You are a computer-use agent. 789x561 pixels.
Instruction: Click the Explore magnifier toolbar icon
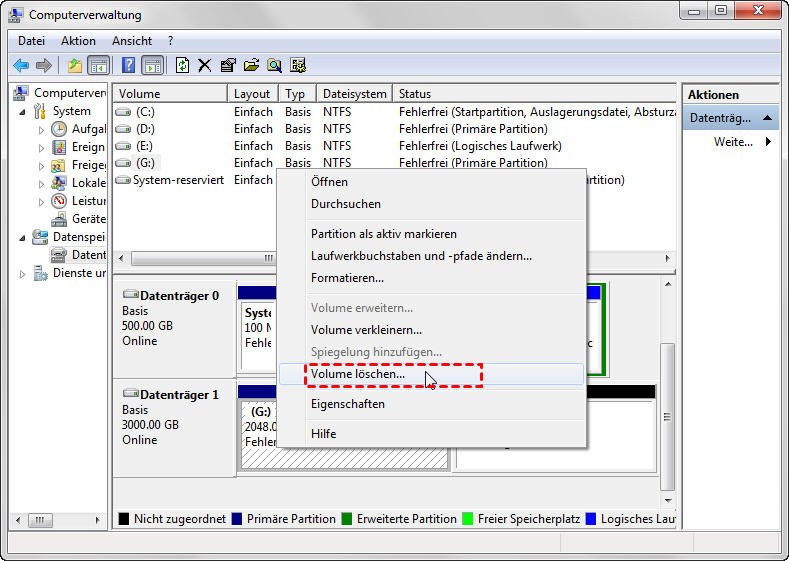tap(274, 65)
